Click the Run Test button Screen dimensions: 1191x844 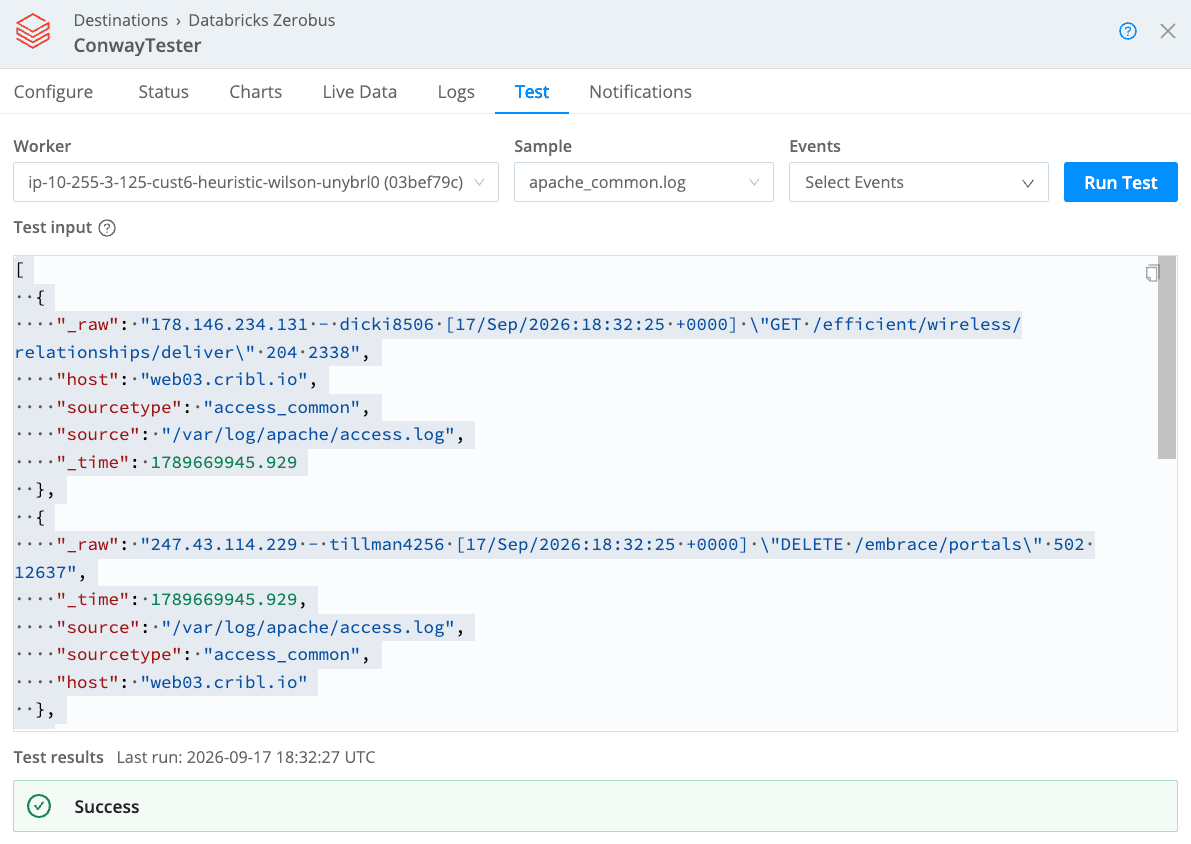[x=1120, y=182]
